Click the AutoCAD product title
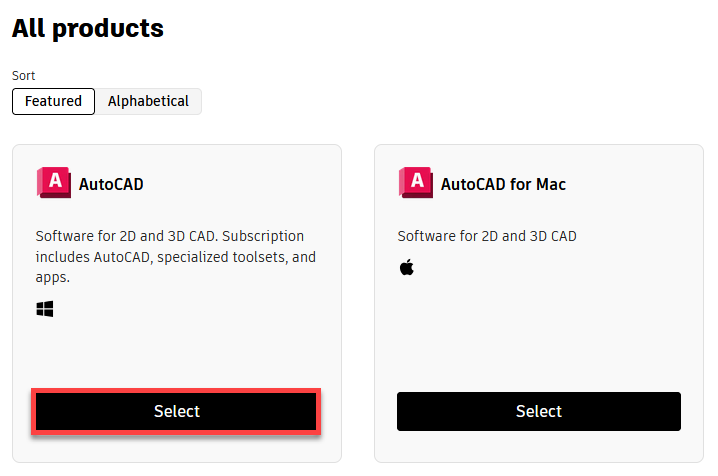Screen dimensions: 718x476 coord(111,184)
